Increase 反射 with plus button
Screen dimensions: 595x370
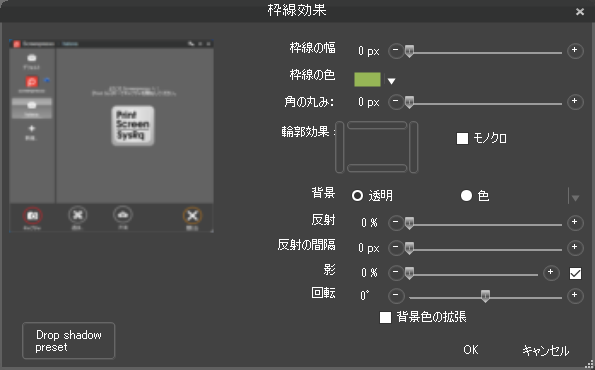575,222
